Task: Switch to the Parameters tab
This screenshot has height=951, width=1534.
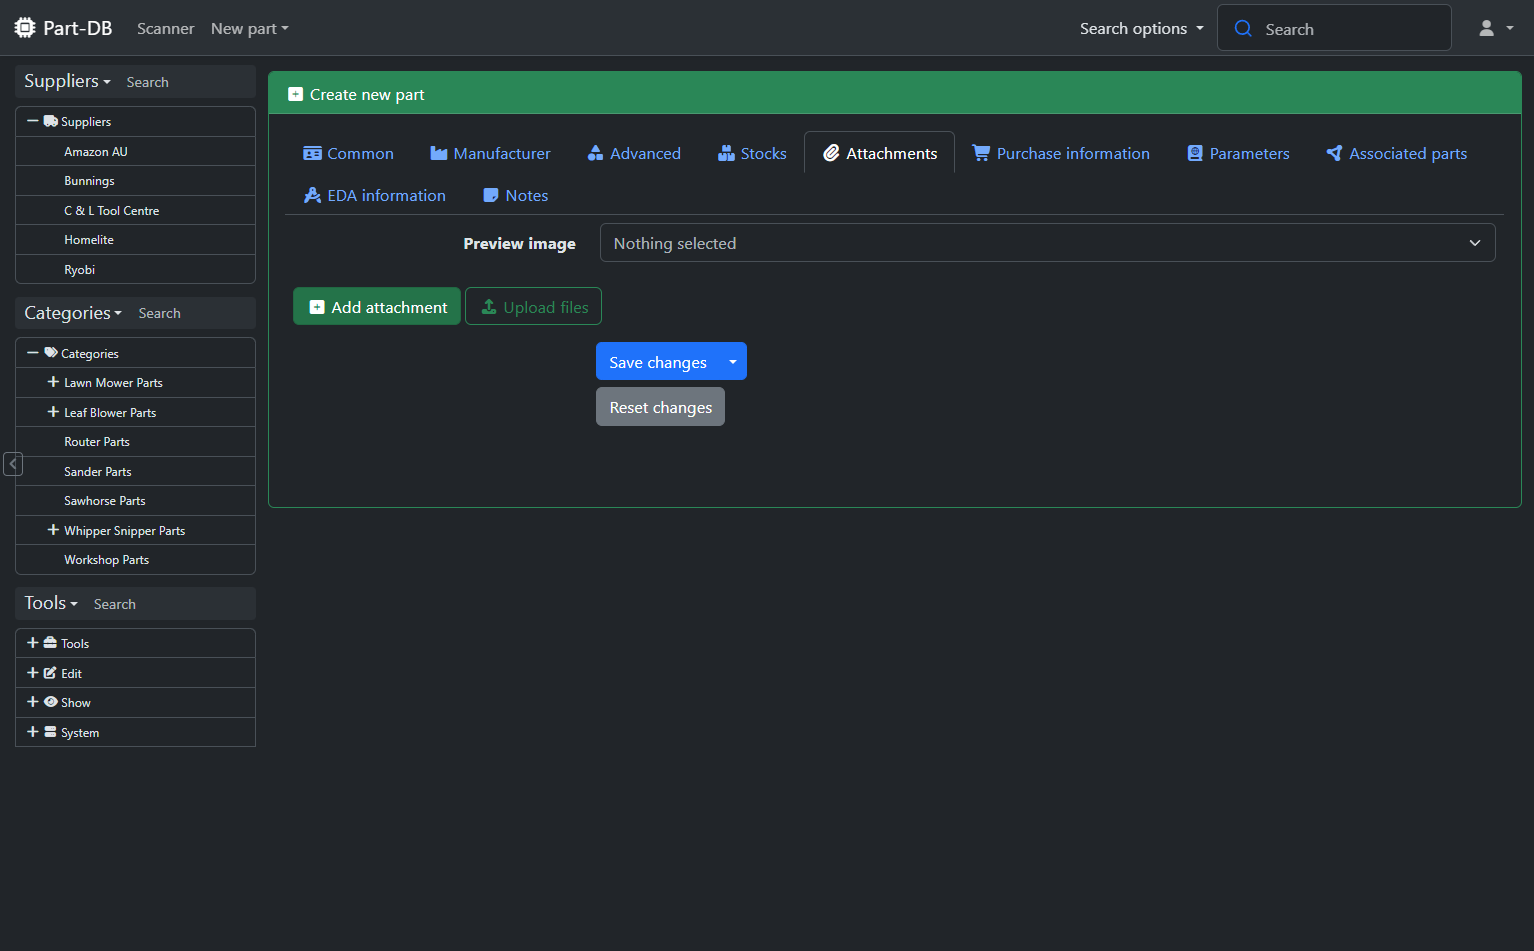Action: [x=1238, y=153]
